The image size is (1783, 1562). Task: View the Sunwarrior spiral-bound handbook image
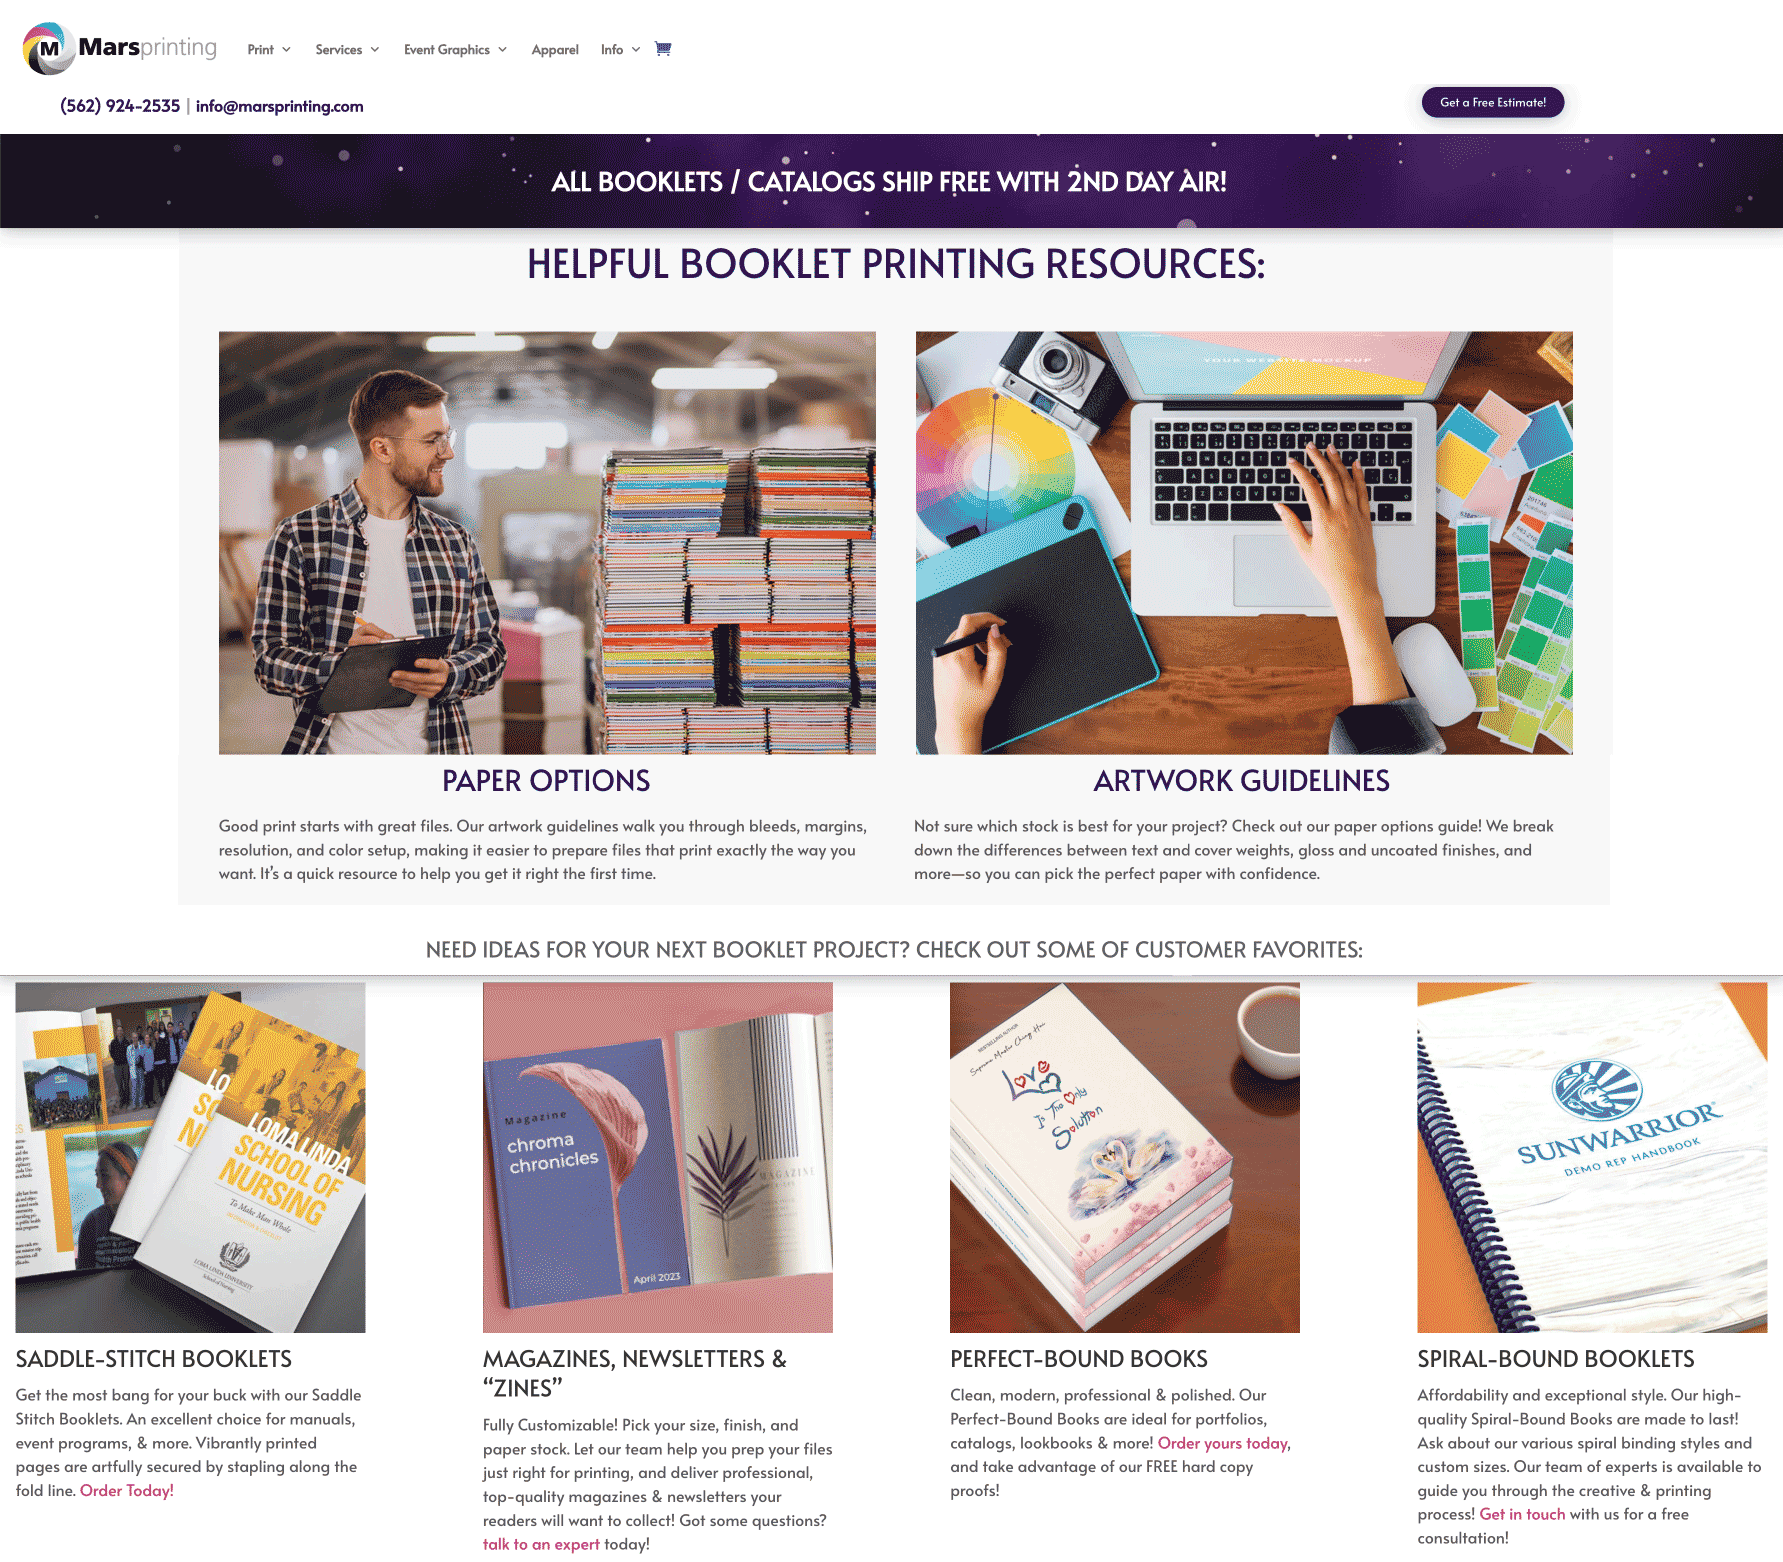(x=1592, y=1157)
